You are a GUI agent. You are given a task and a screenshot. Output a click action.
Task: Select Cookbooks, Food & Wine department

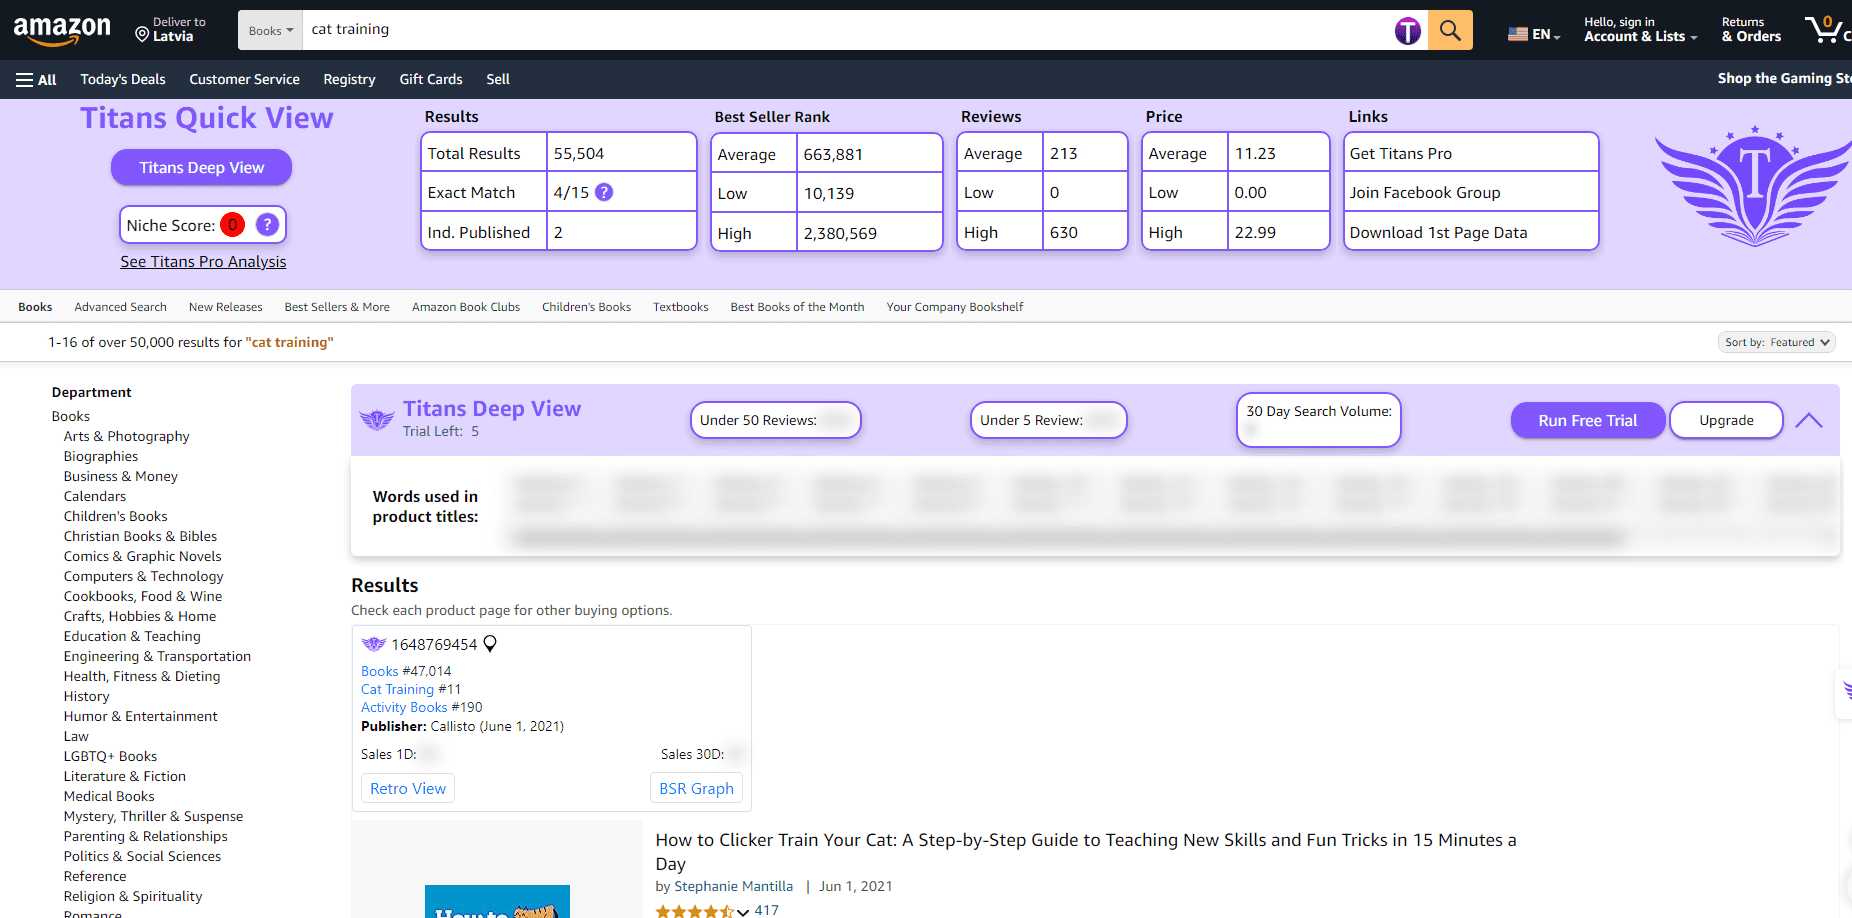pos(143,596)
